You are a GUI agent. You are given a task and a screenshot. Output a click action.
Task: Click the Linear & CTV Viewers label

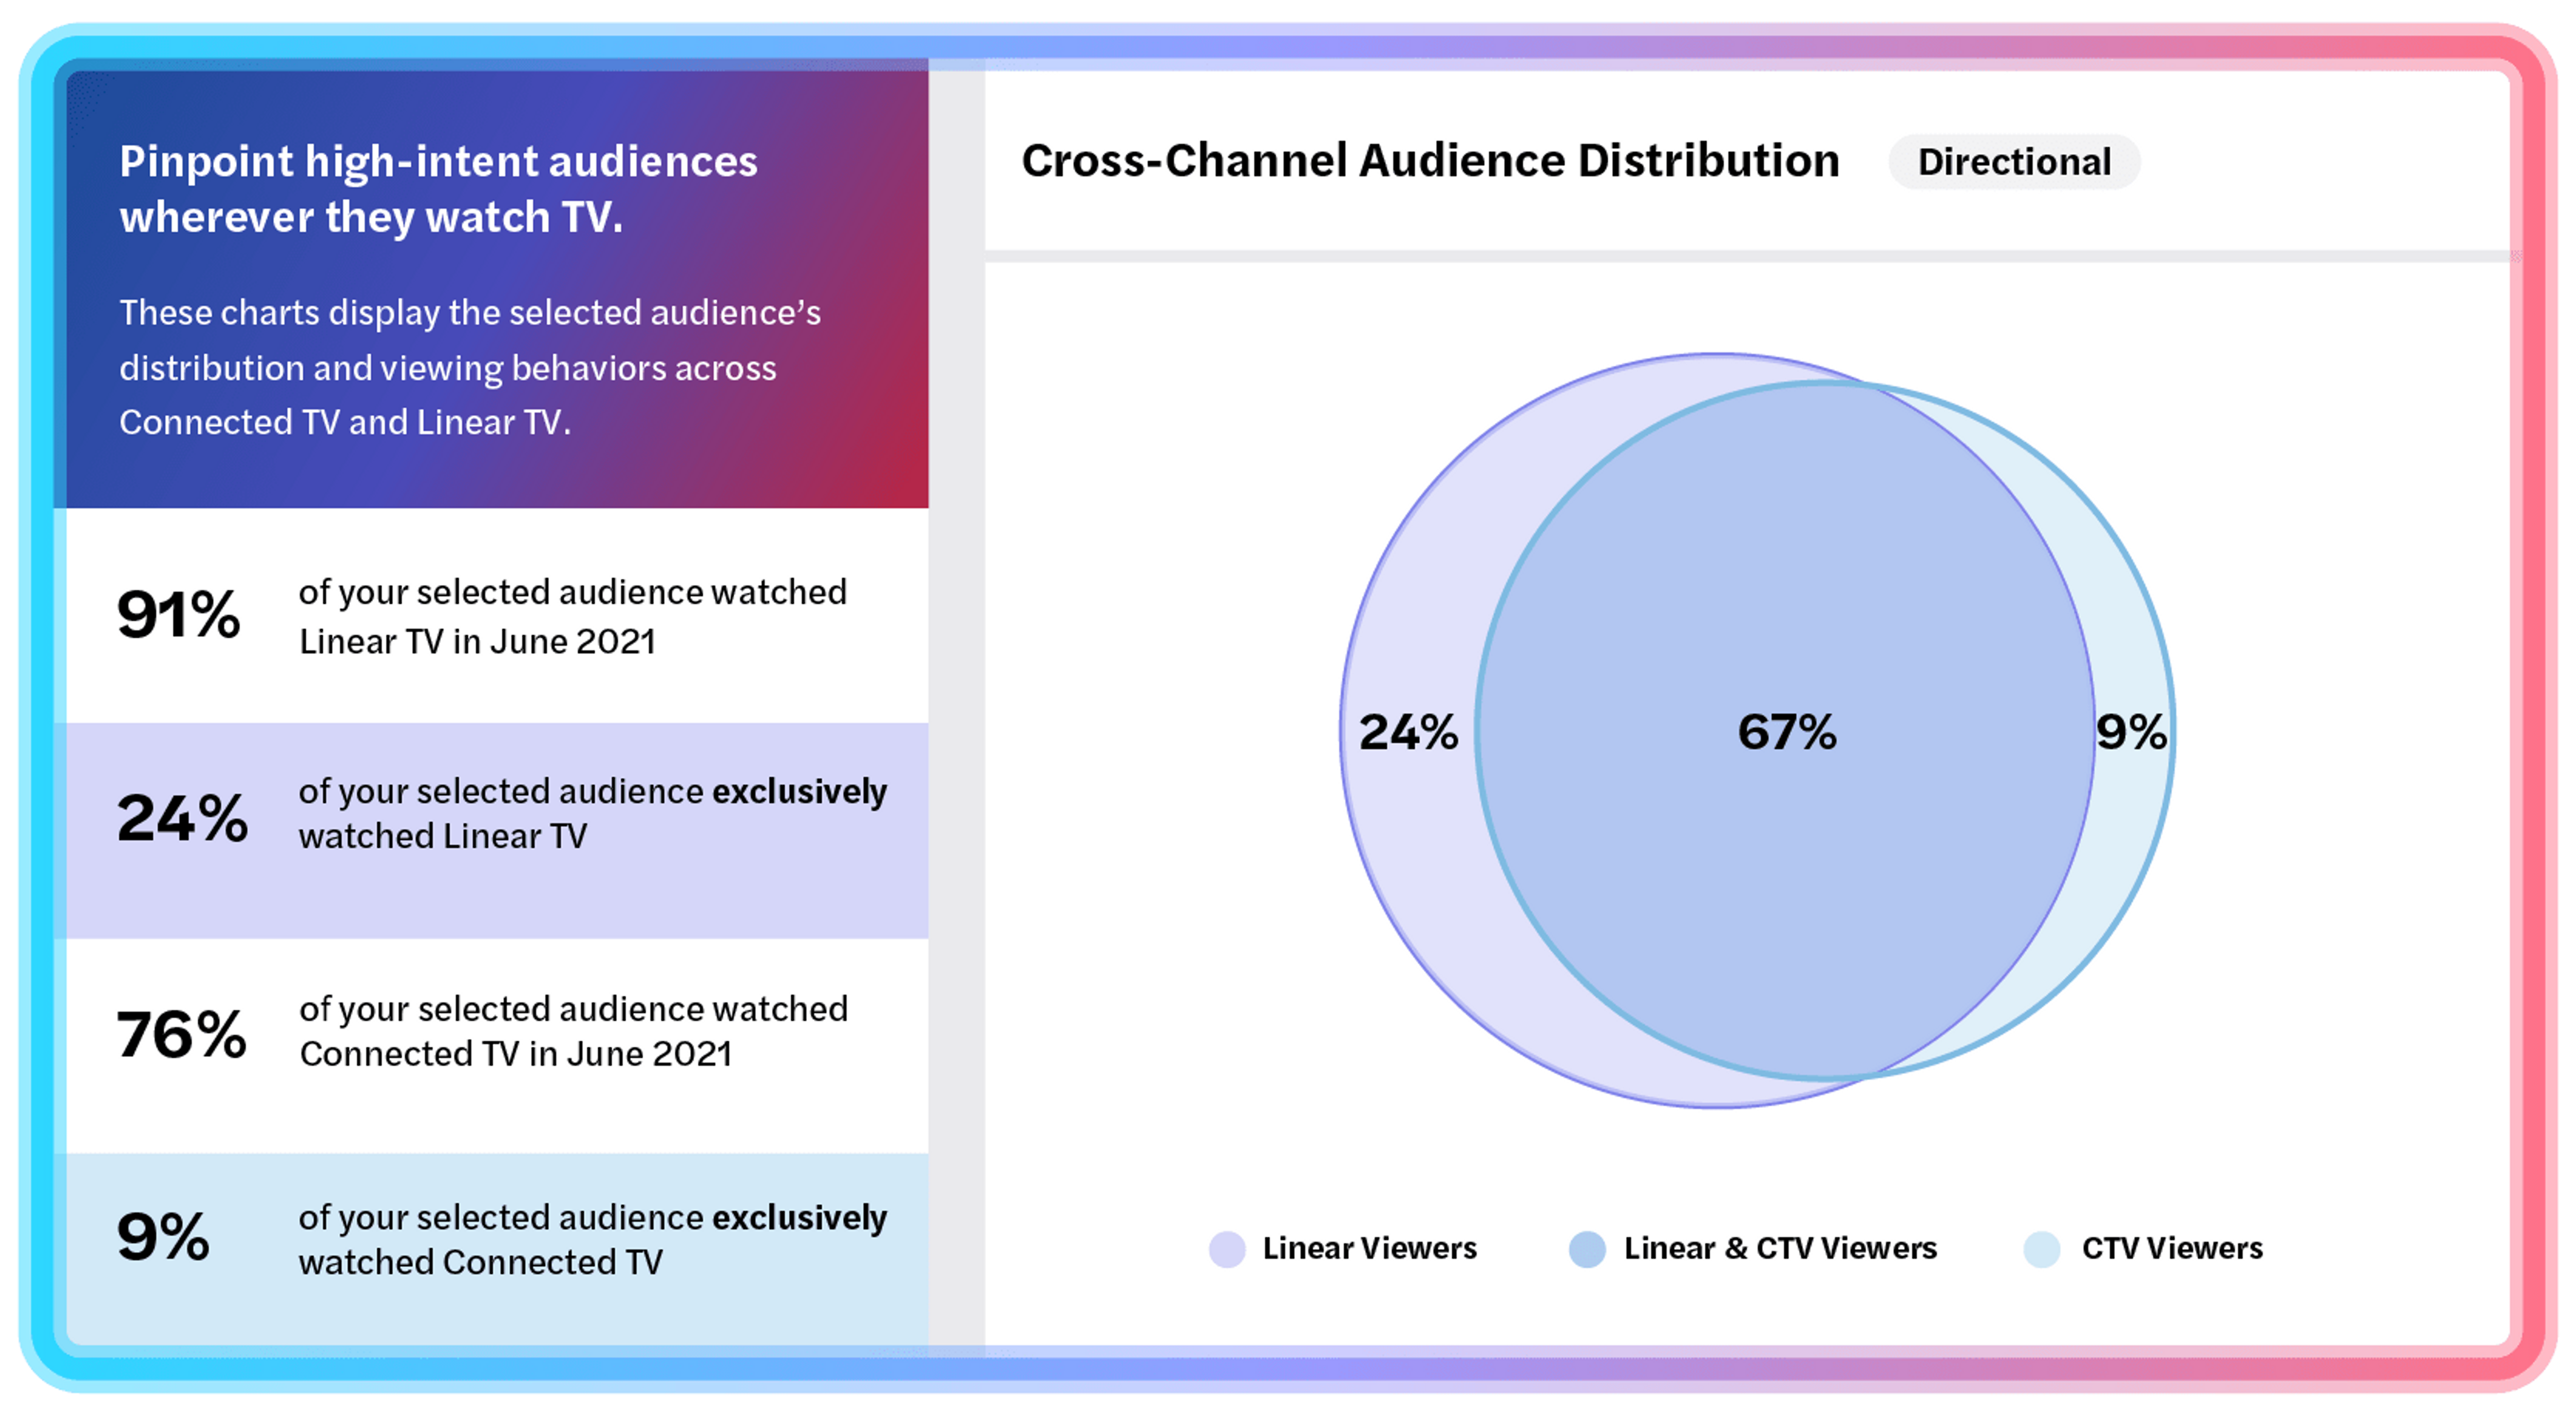(1780, 1249)
